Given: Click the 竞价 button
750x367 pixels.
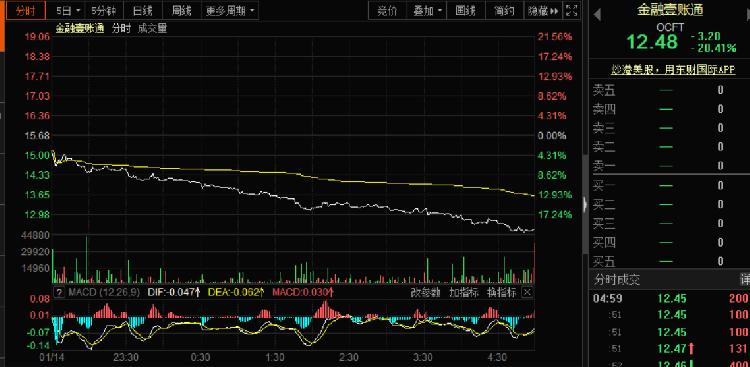Looking at the screenshot, I should pyautogui.click(x=387, y=10).
